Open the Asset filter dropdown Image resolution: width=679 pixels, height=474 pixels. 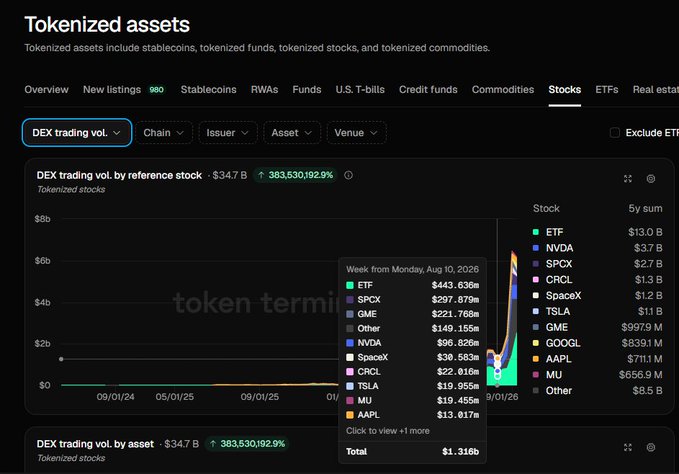[292, 132]
